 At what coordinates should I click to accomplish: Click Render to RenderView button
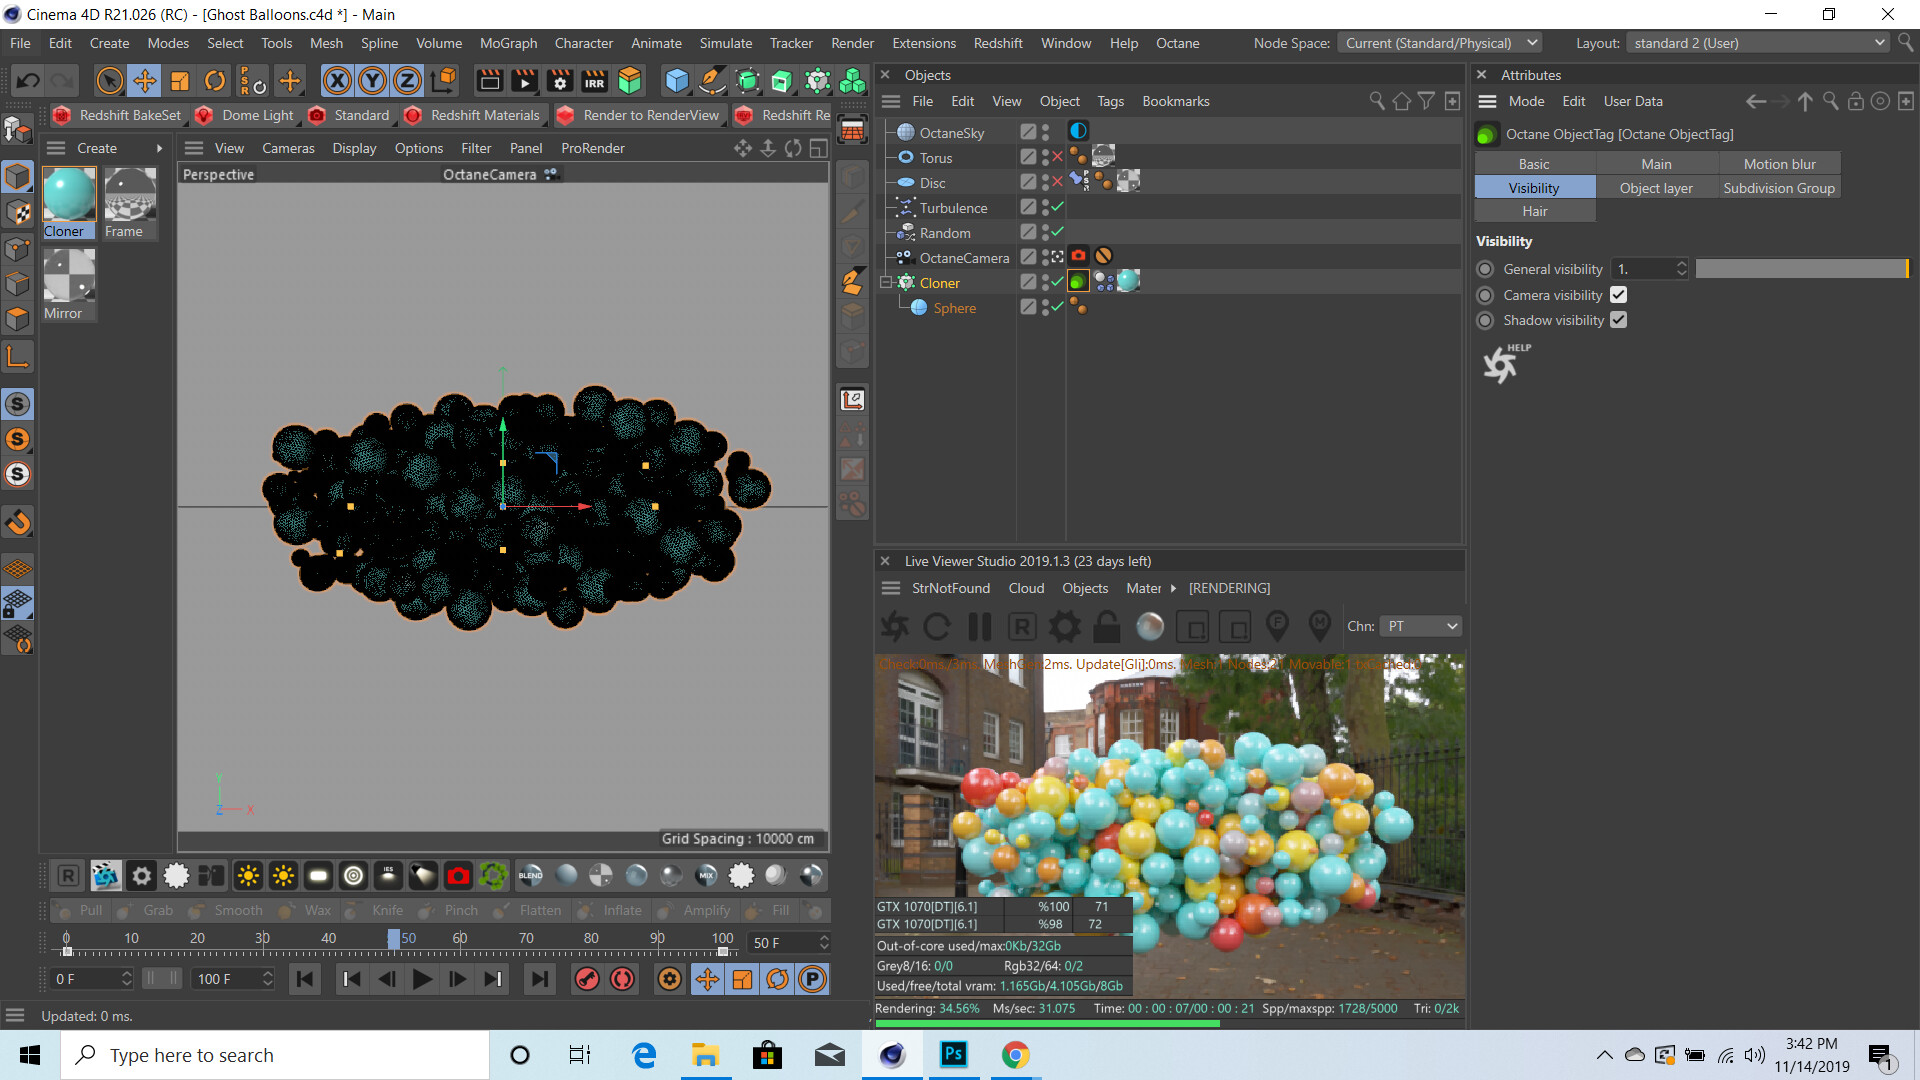[638, 115]
